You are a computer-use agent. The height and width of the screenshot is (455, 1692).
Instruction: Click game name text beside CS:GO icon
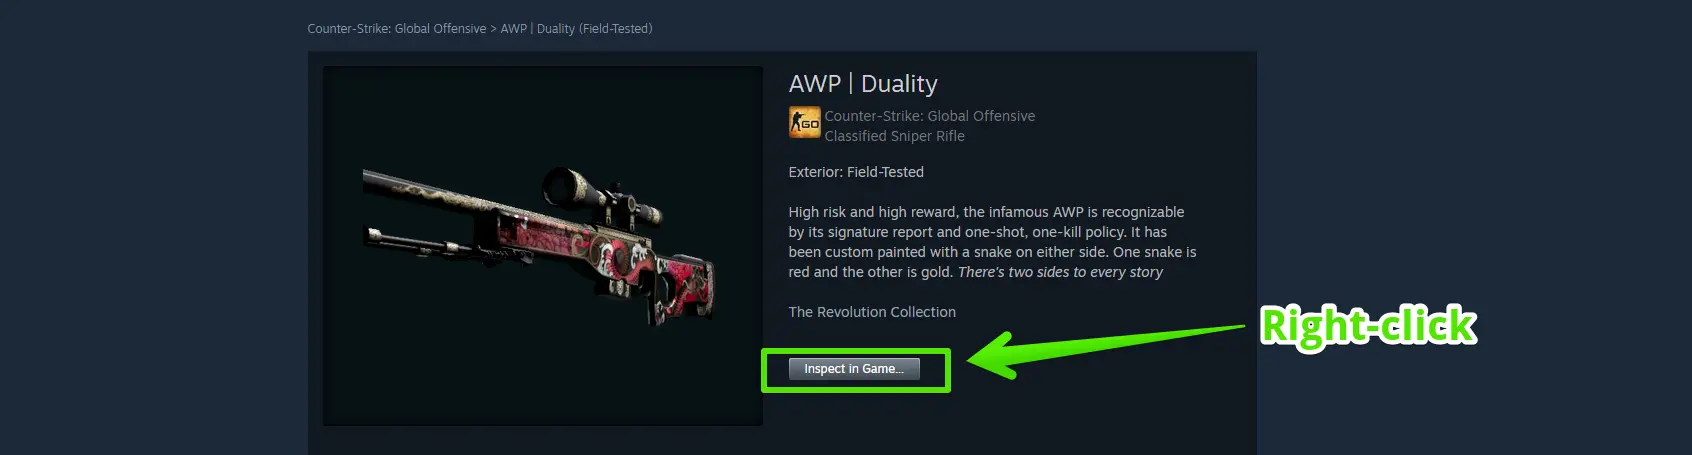point(930,116)
